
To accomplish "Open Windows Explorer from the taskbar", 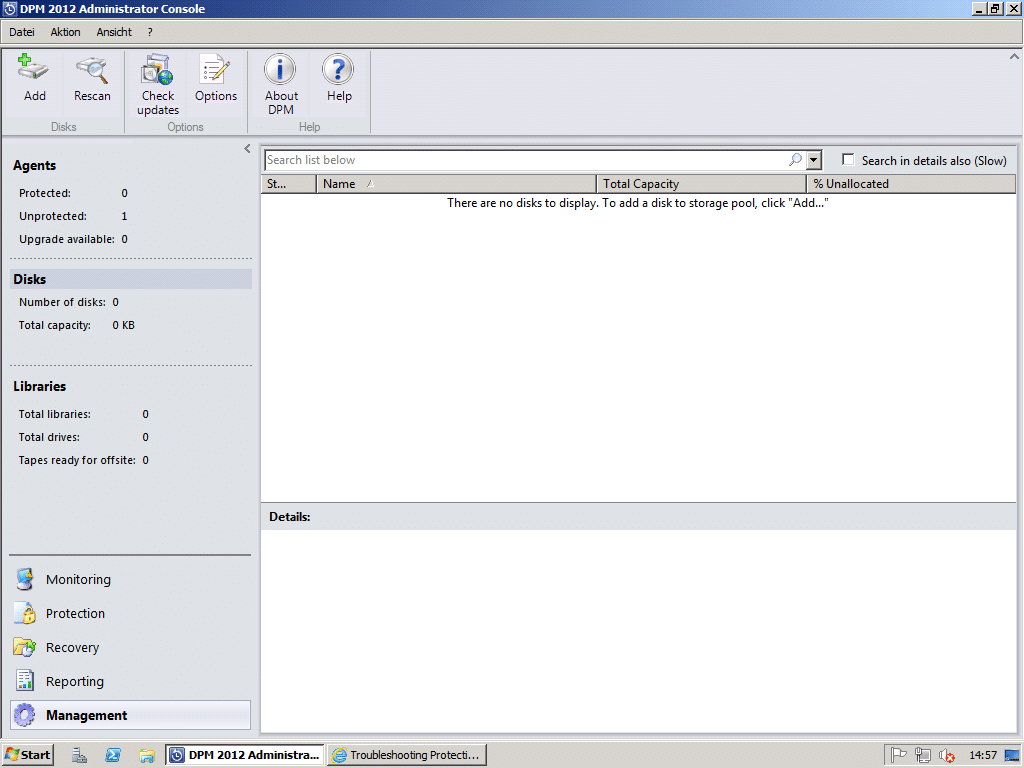I will [146, 755].
